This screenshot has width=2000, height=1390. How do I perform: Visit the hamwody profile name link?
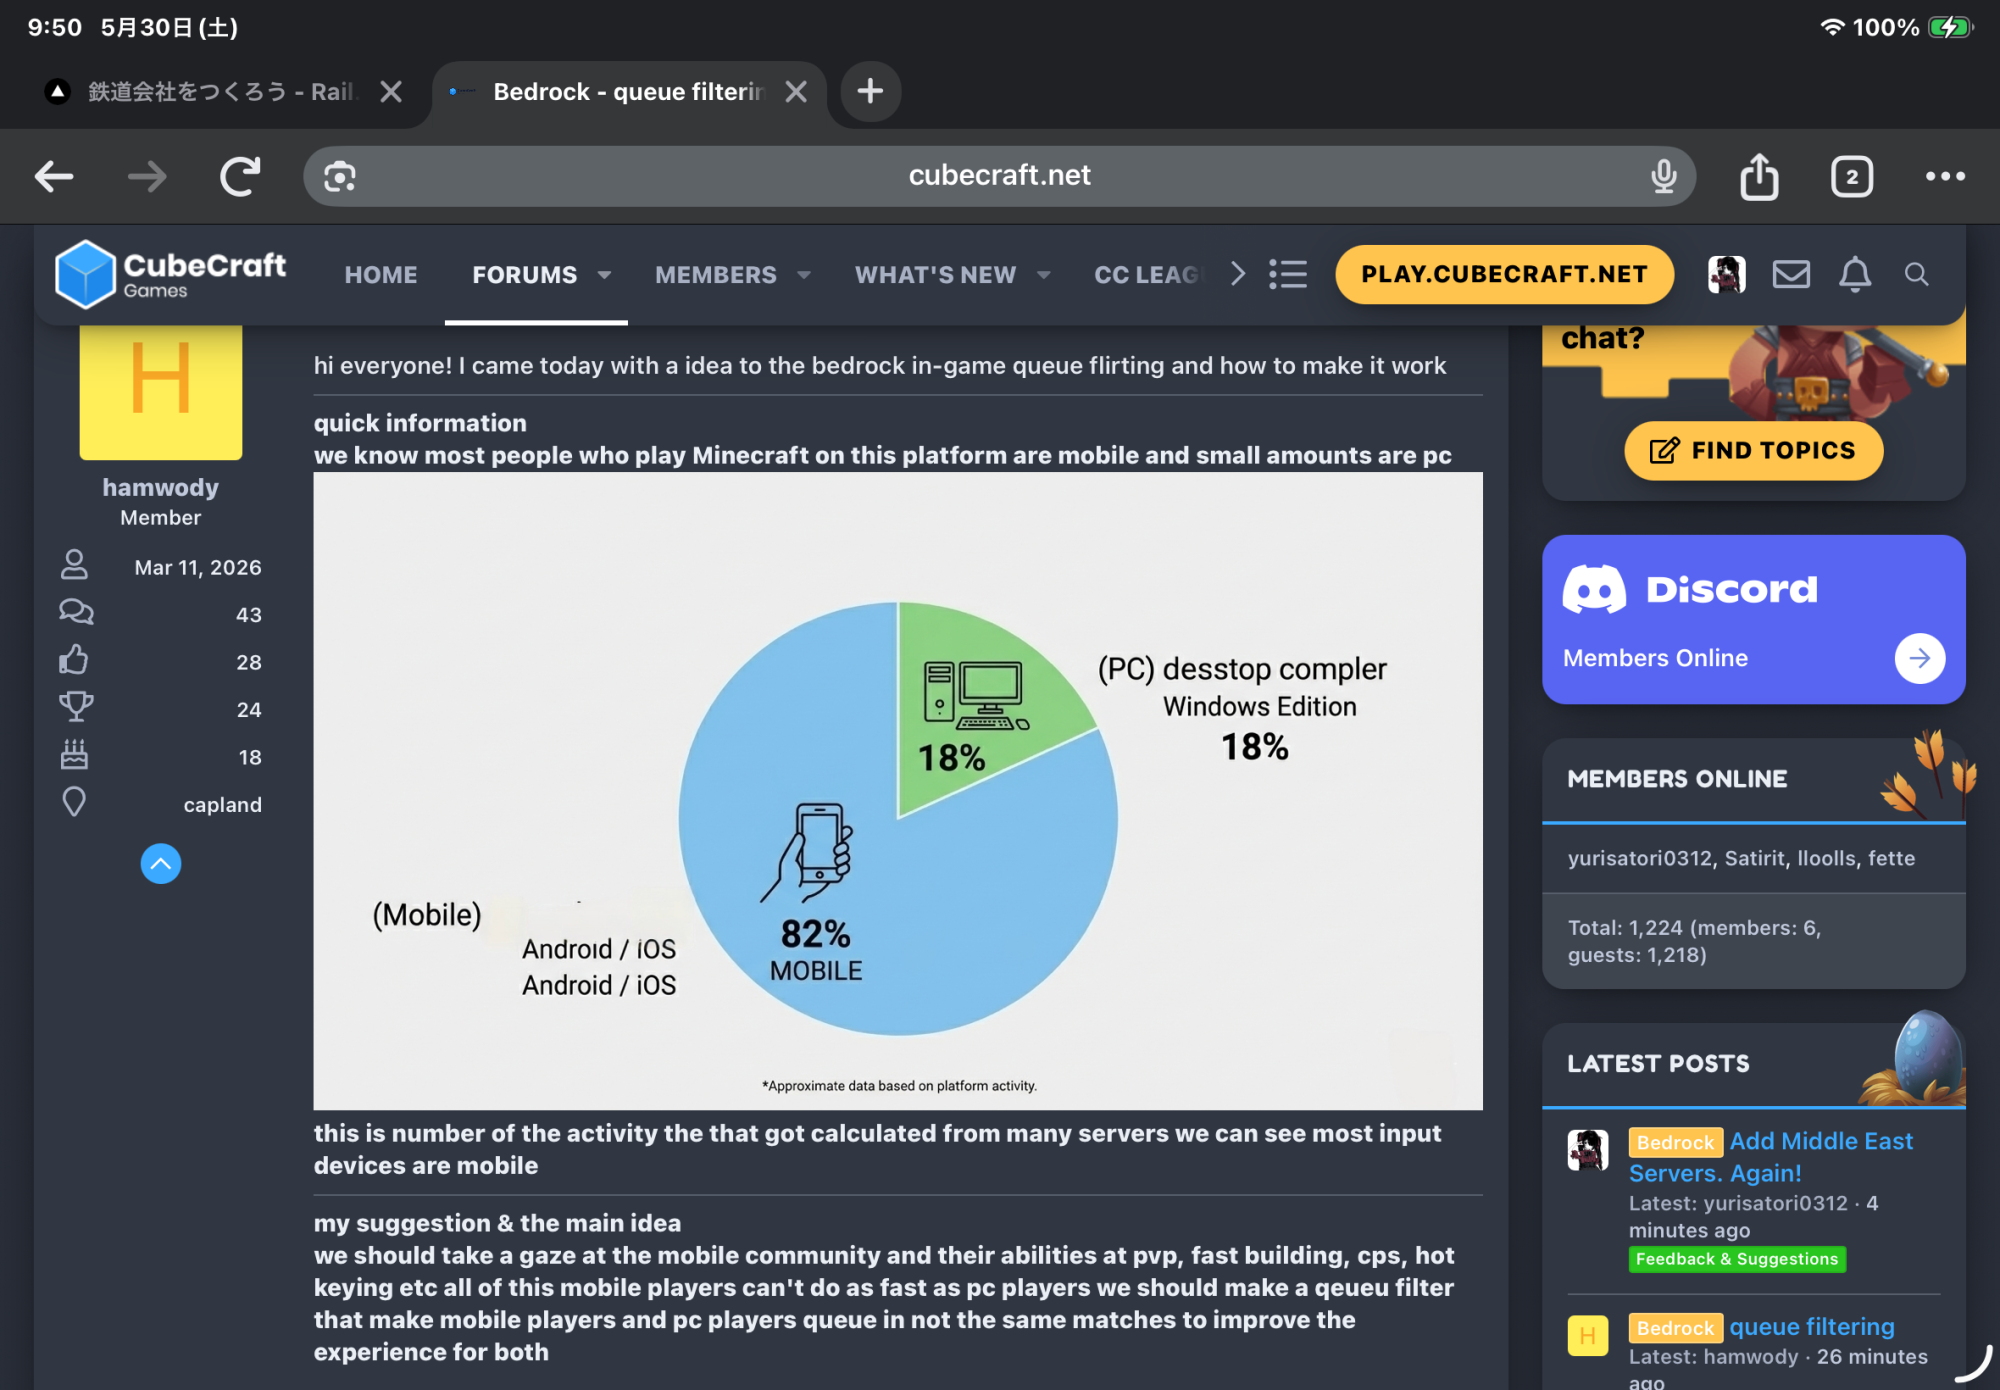pyautogui.click(x=161, y=487)
